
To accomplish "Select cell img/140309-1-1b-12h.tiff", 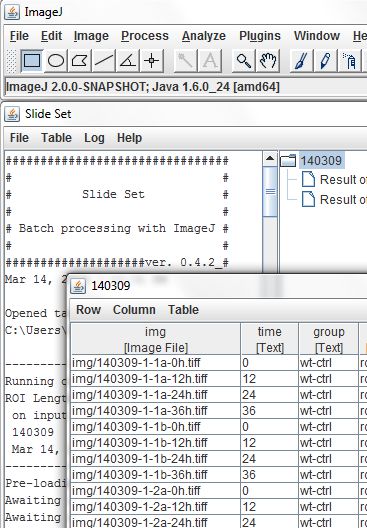I will (x=156, y=442).
